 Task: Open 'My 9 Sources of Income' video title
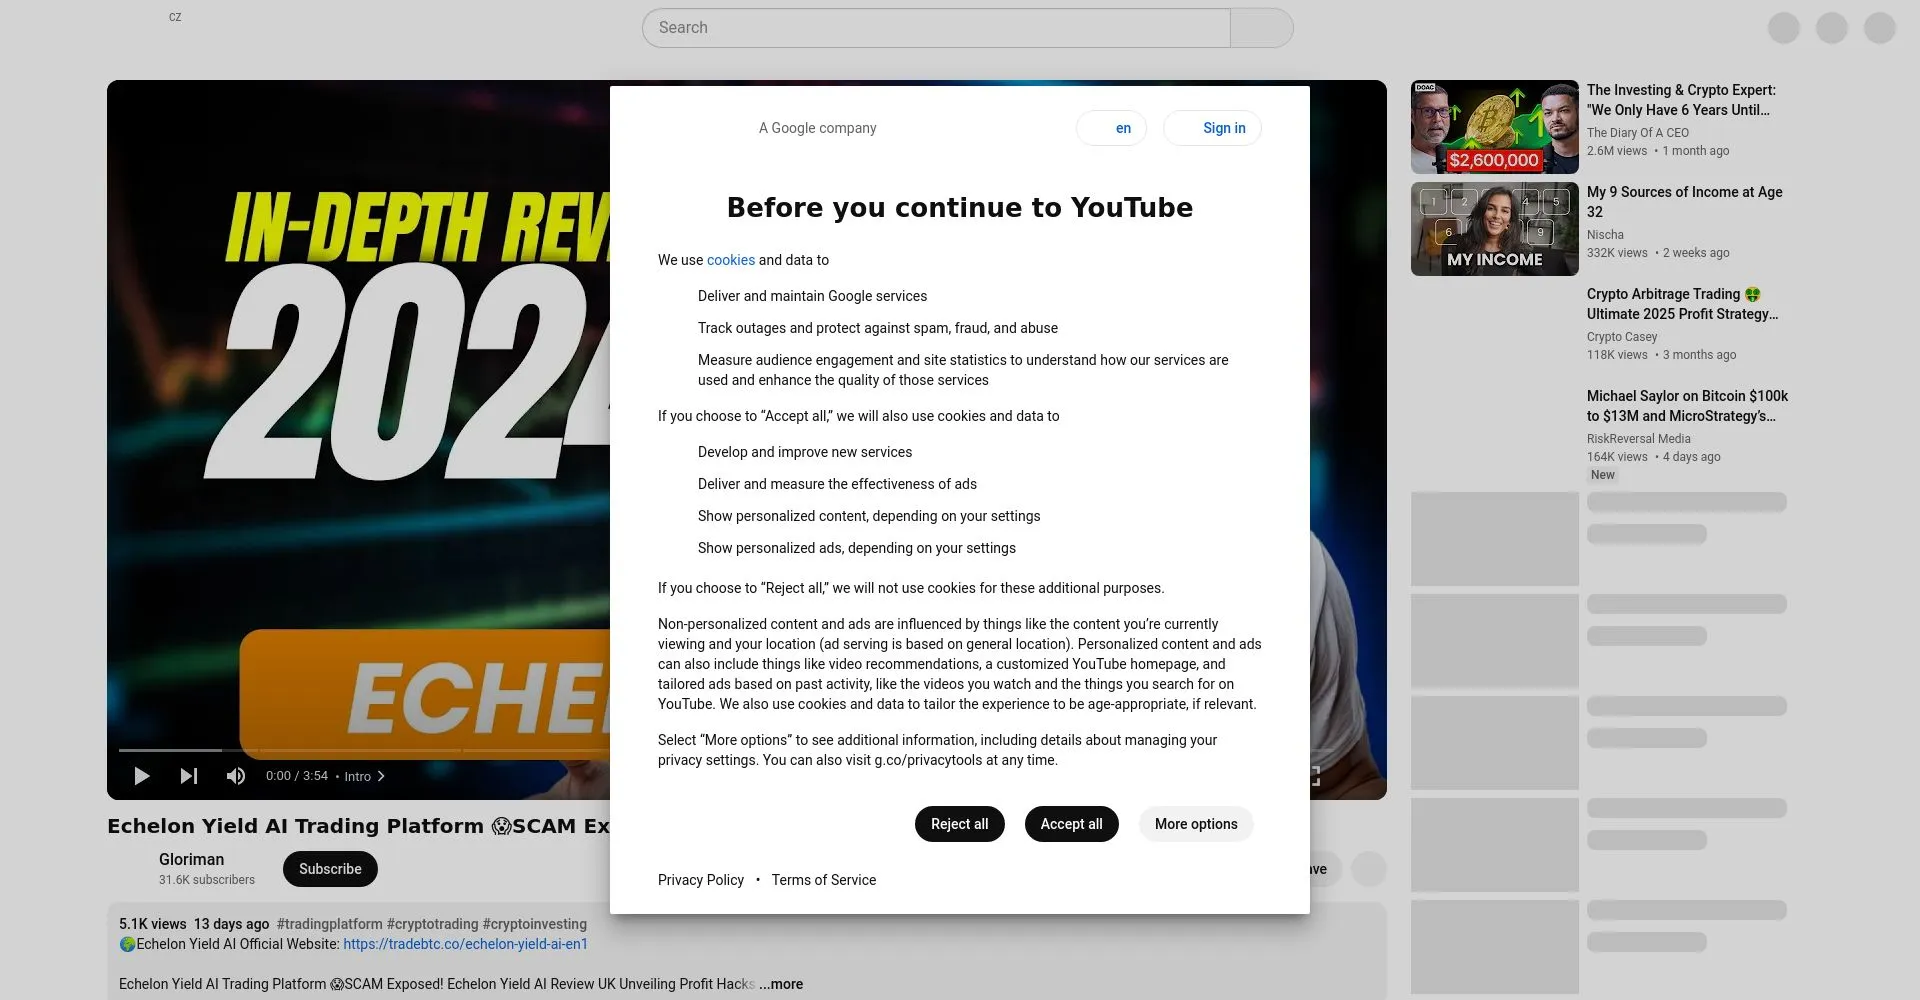(1685, 202)
